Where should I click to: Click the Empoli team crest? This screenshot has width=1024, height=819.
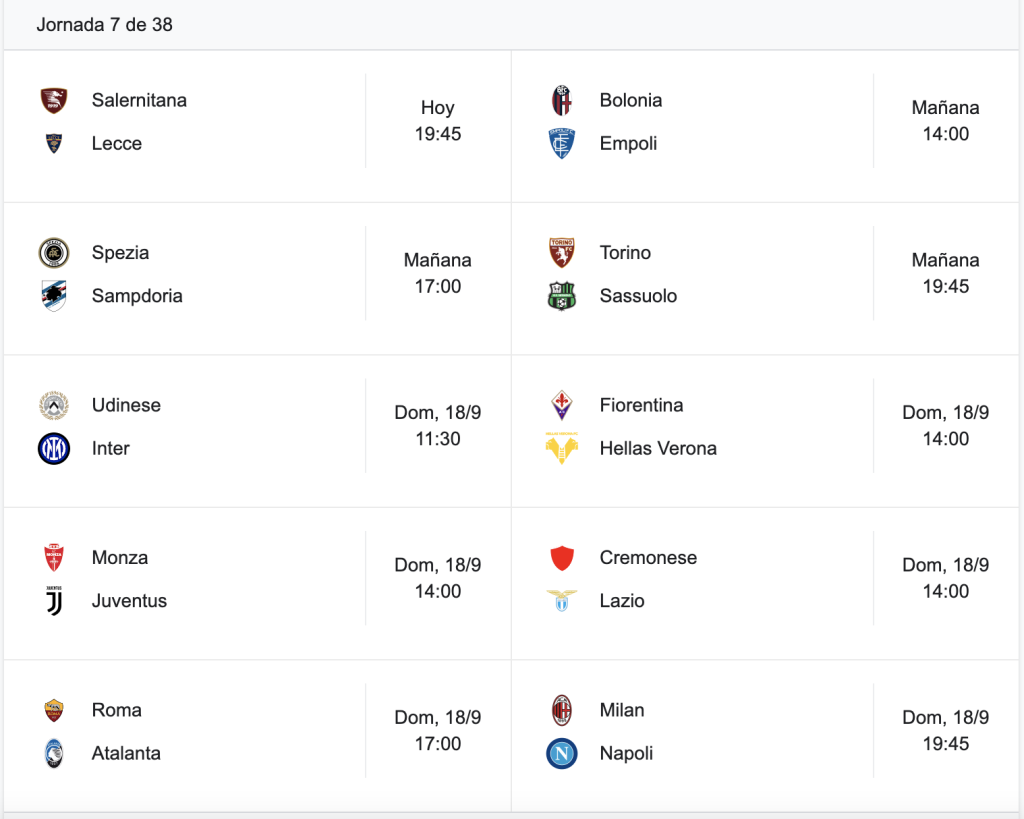click(x=562, y=144)
